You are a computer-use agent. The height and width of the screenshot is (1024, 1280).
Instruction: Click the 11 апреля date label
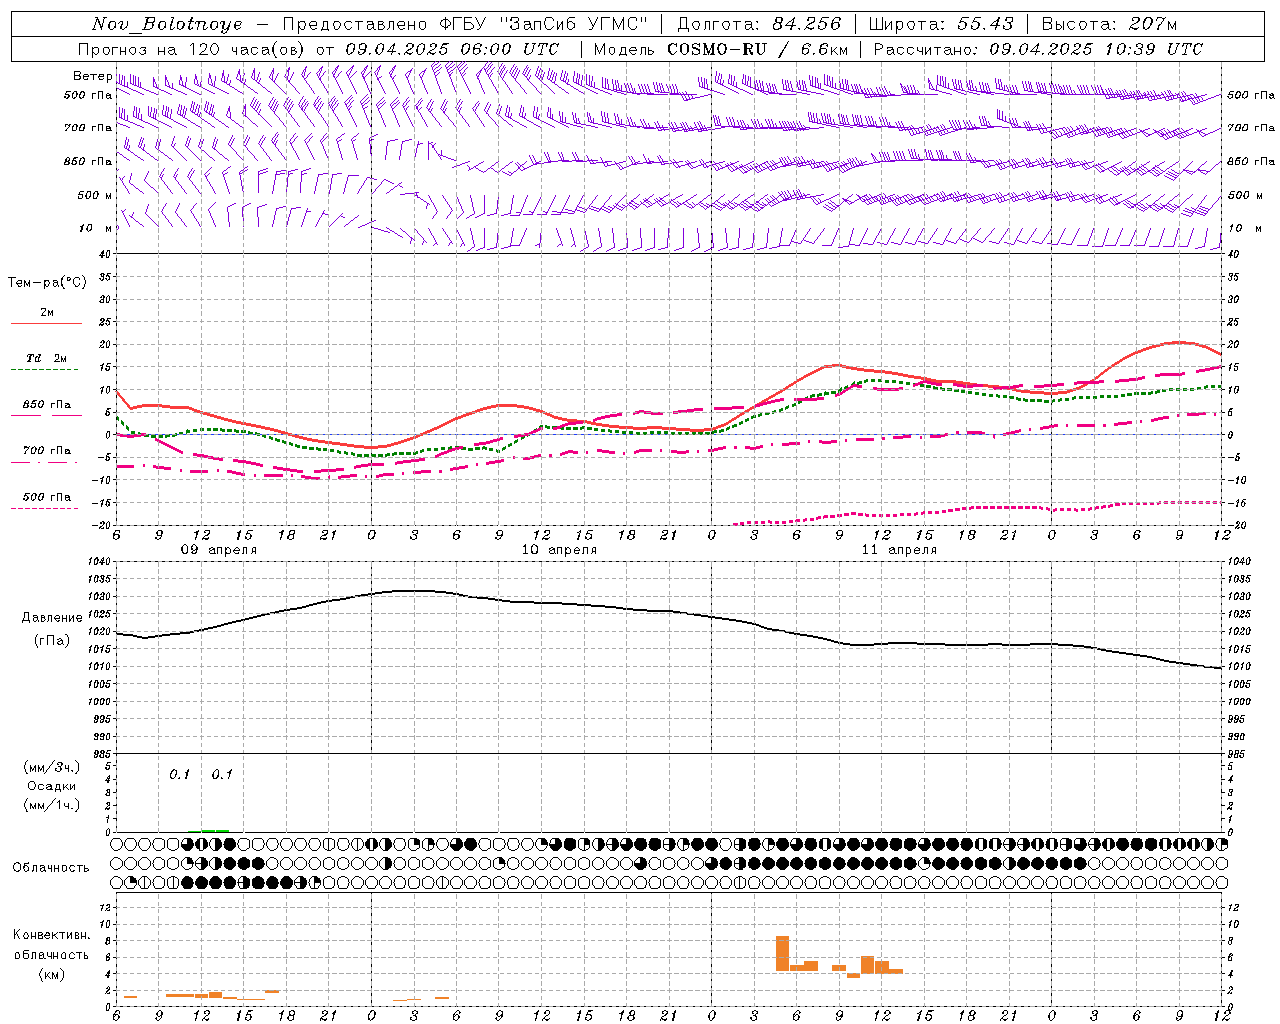click(899, 550)
